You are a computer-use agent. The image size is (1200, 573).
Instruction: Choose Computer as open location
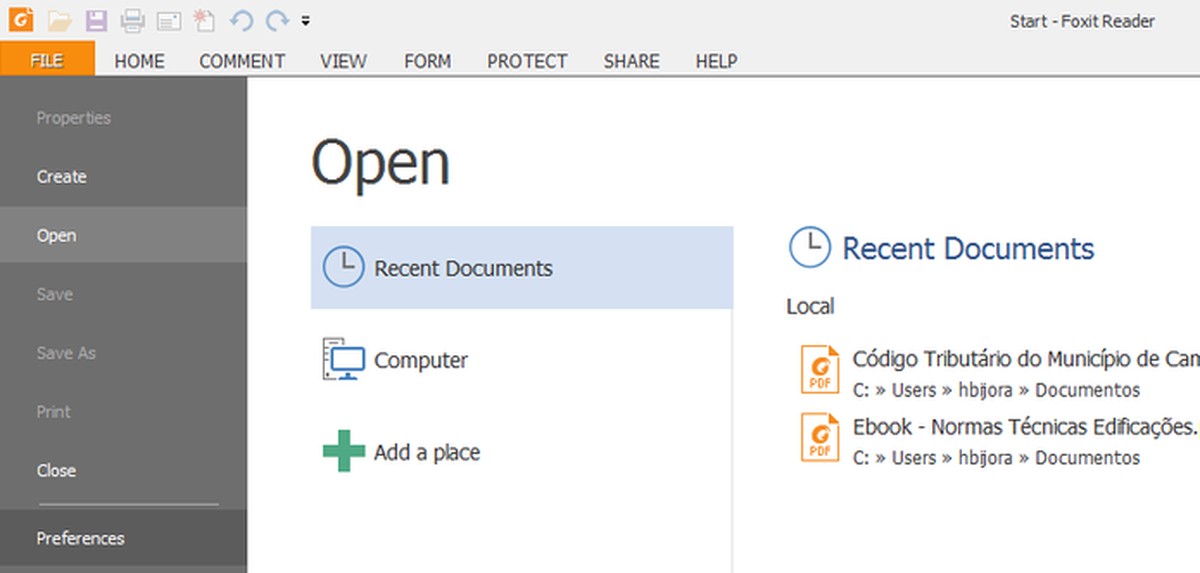pos(522,360)
